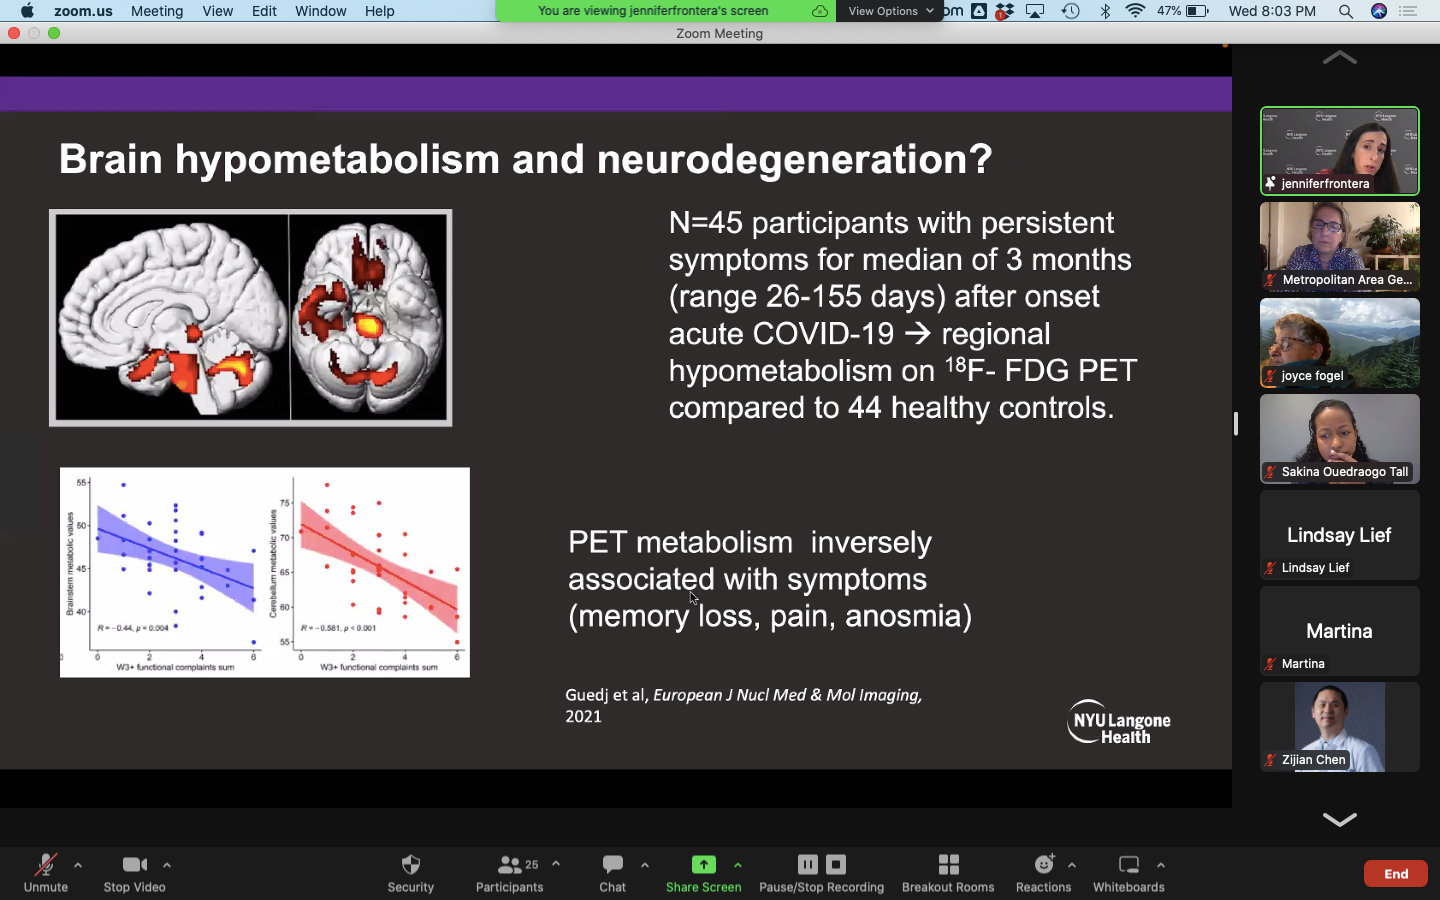The image size is (1440, 900).
Task: Click the slide title "Brain hypometabolism and neurodegeneration?"
Action: pyautogui.click(x=526, y=159)
